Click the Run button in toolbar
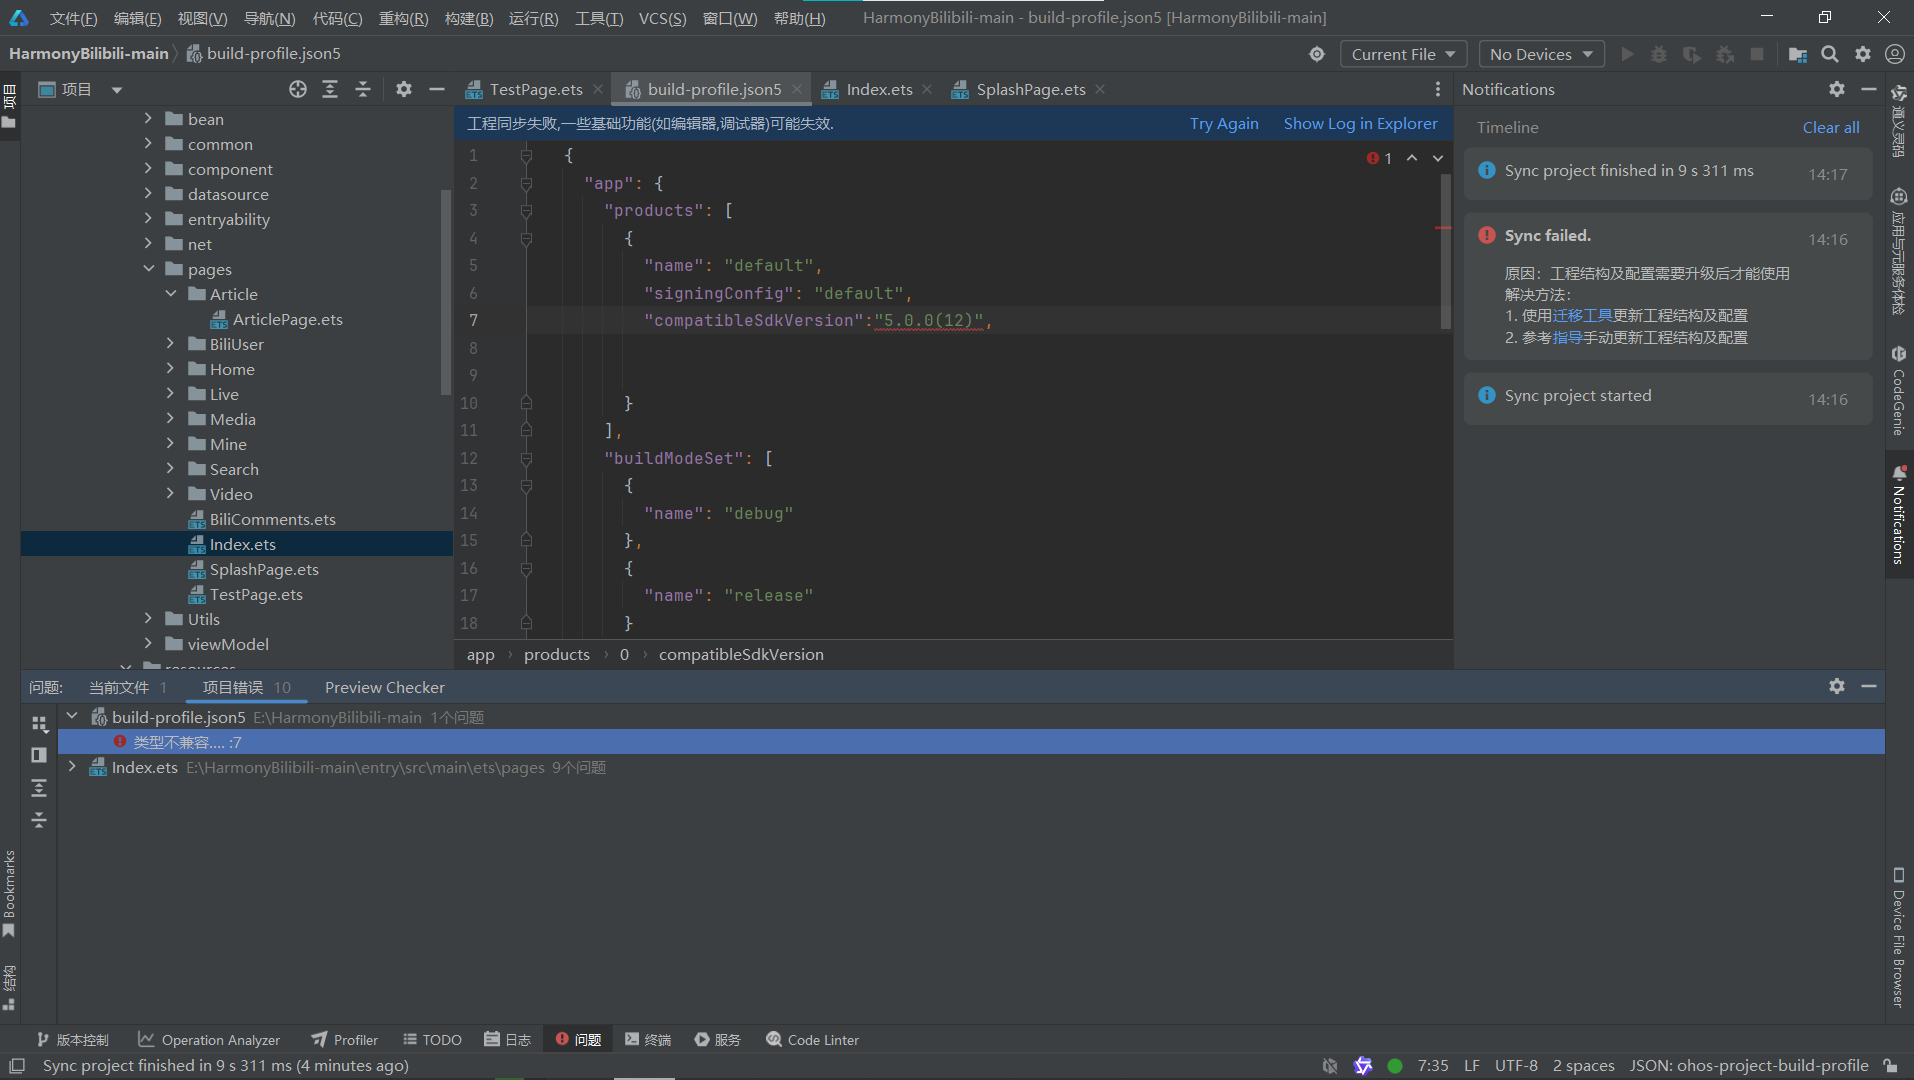 [x=1627, y=54]
